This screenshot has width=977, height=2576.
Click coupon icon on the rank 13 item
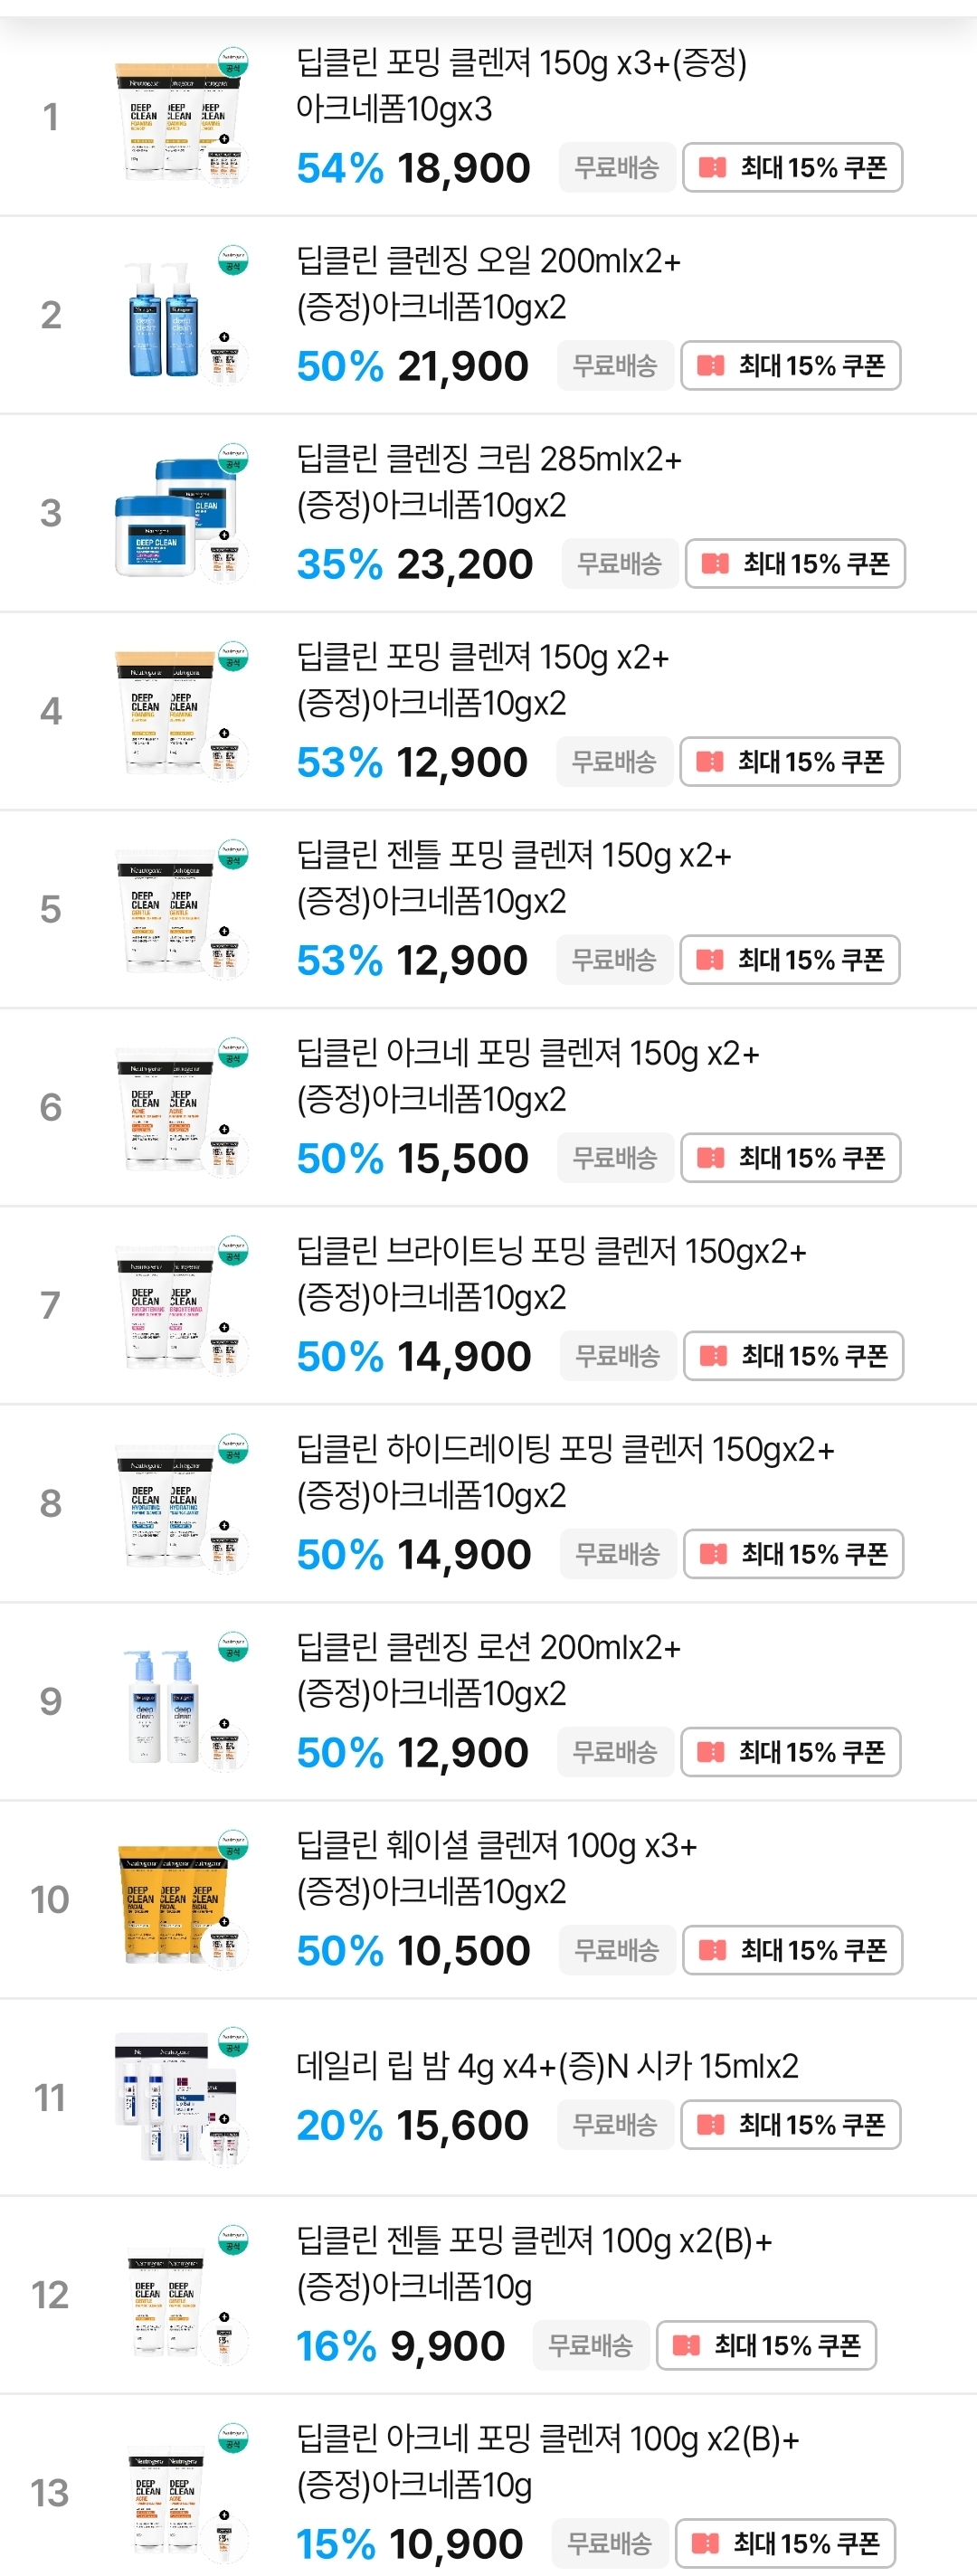pyautogui.click(x=705, y=2543)
